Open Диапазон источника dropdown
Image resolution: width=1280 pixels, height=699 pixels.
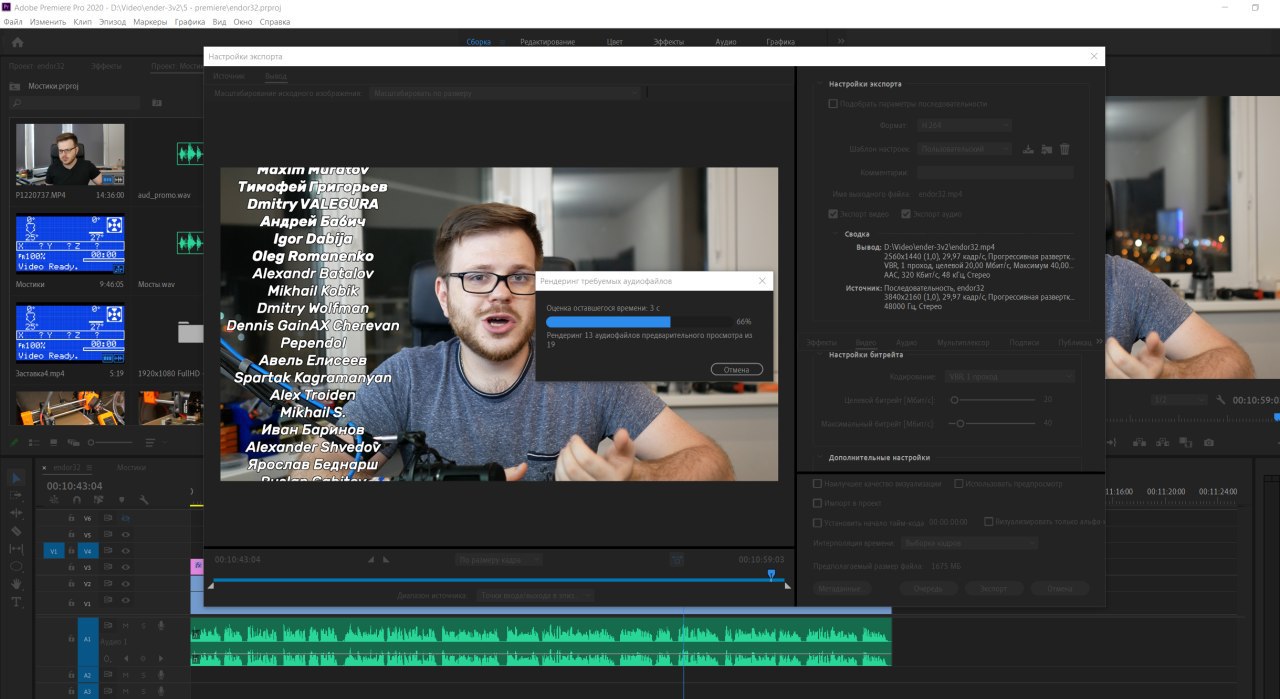535,595
